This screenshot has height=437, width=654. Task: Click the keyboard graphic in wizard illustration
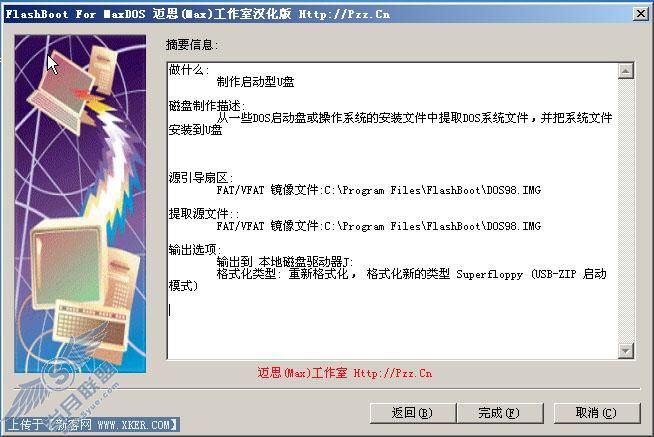point(90,327)
